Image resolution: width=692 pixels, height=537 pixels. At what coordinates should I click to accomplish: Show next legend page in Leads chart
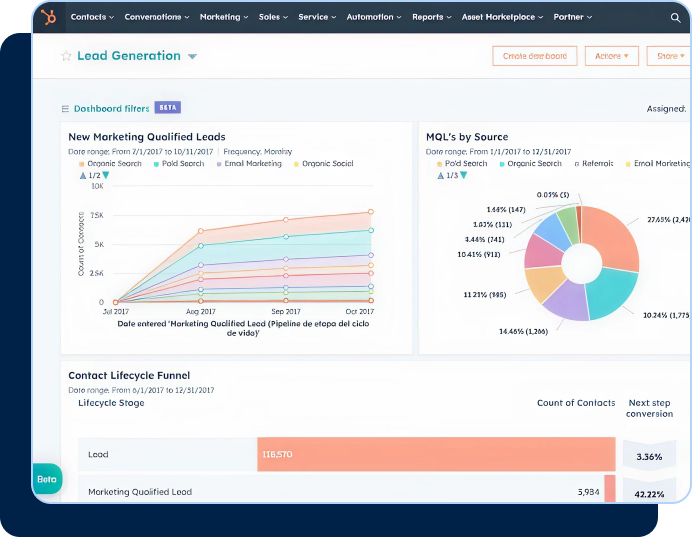106,175
